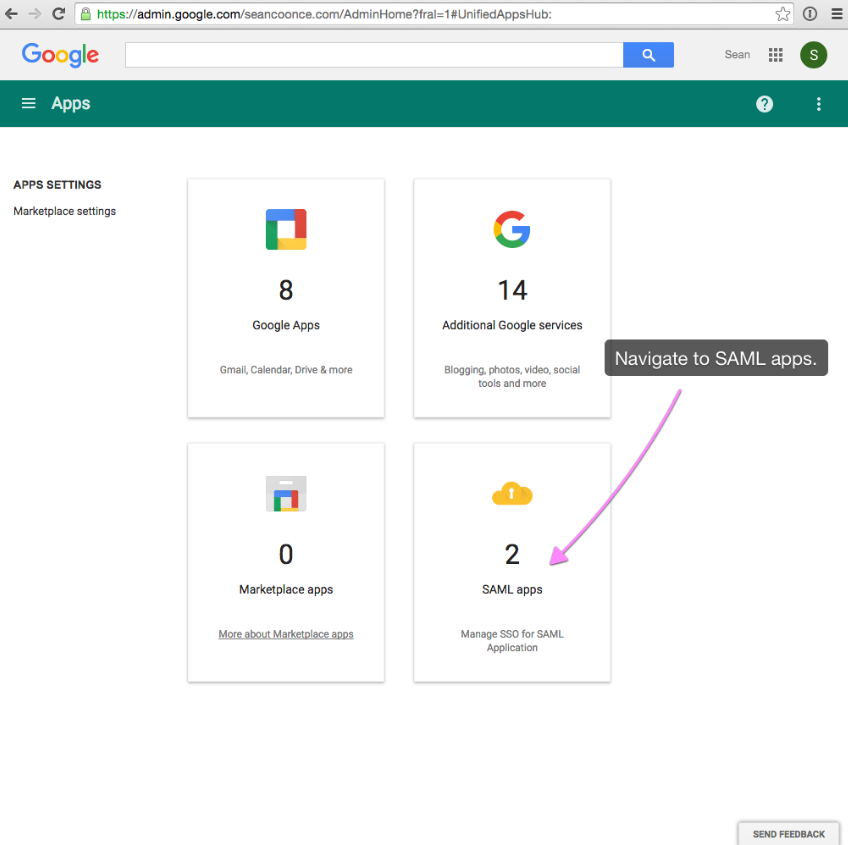Viewport: 848px width, 845px height.
Task: Click 'Blogging, photos, video, social tools' text
Action: point(512,376)
